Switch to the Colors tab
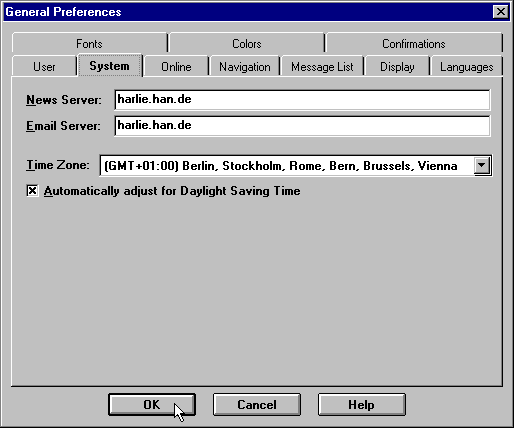The height and width of the screenshot is (428, 514). point(247,43)
